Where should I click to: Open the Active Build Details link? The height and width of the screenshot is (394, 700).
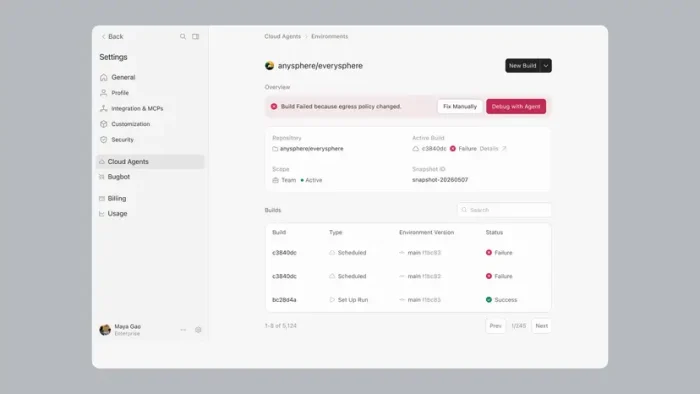coord(489,149)
